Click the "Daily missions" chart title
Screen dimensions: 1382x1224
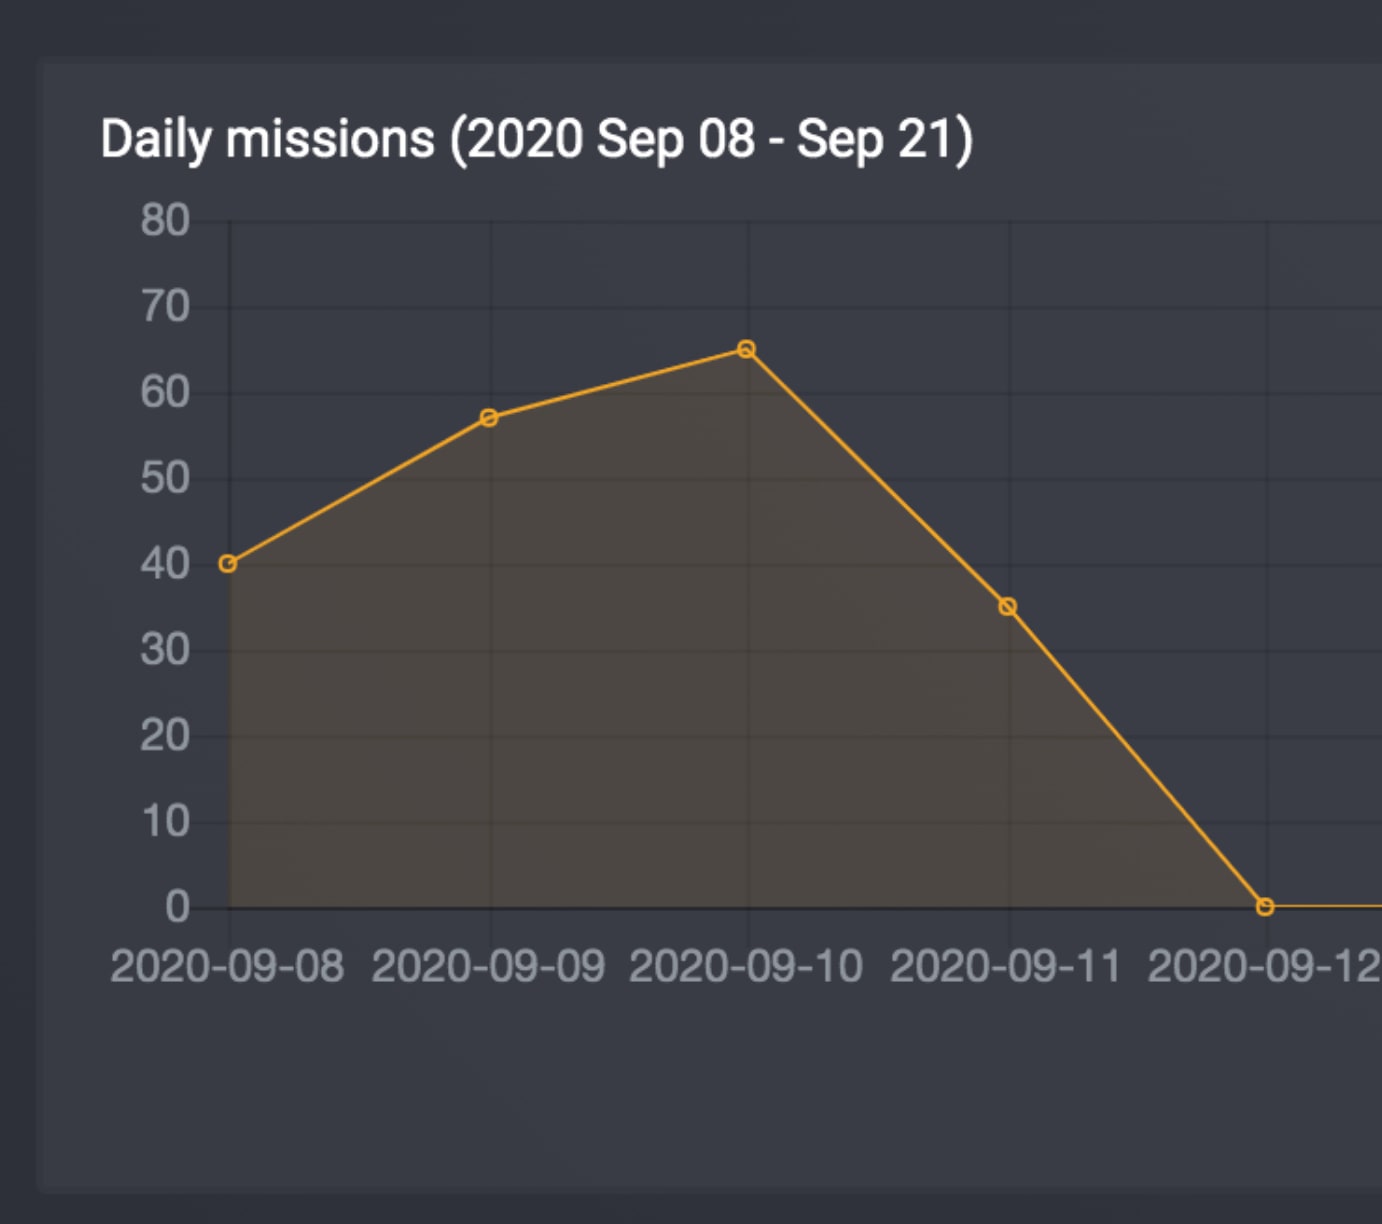[536, 139]
